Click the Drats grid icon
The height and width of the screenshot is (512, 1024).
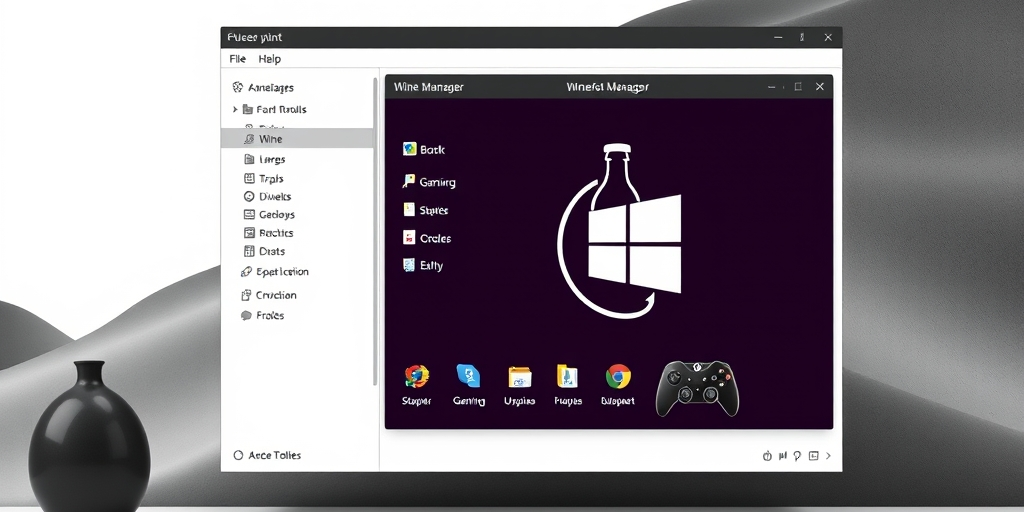[x=249, y=251]
